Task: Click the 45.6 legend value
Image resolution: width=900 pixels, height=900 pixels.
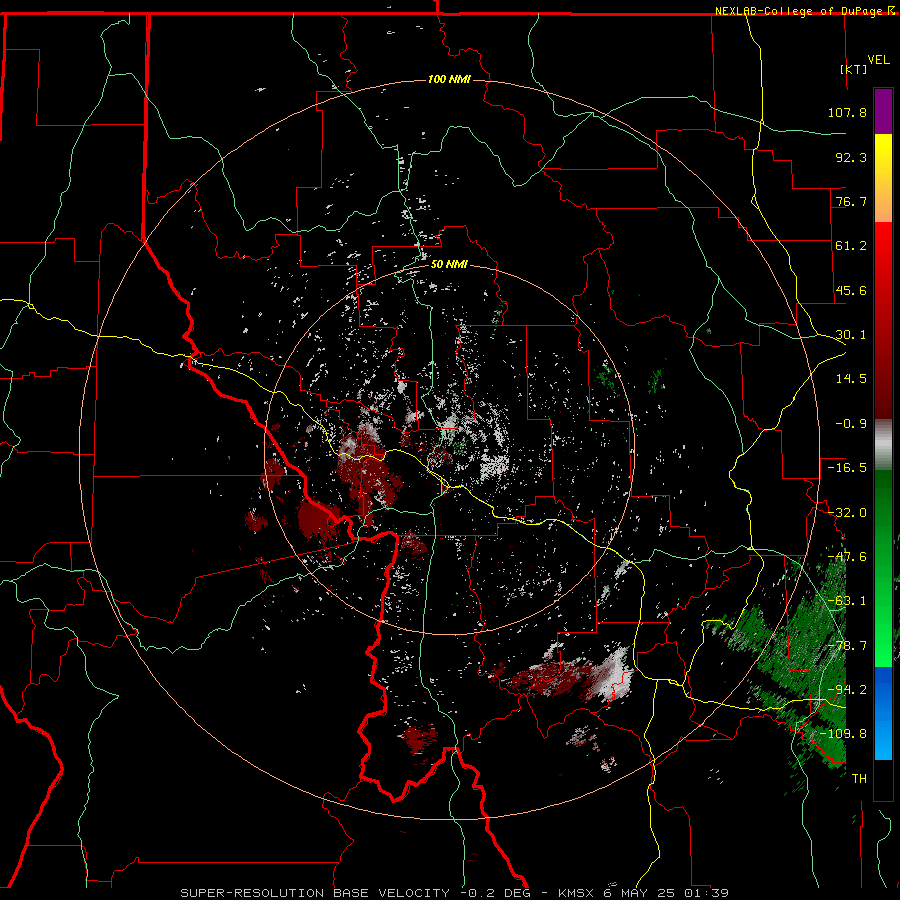Action: pos(851,290)
